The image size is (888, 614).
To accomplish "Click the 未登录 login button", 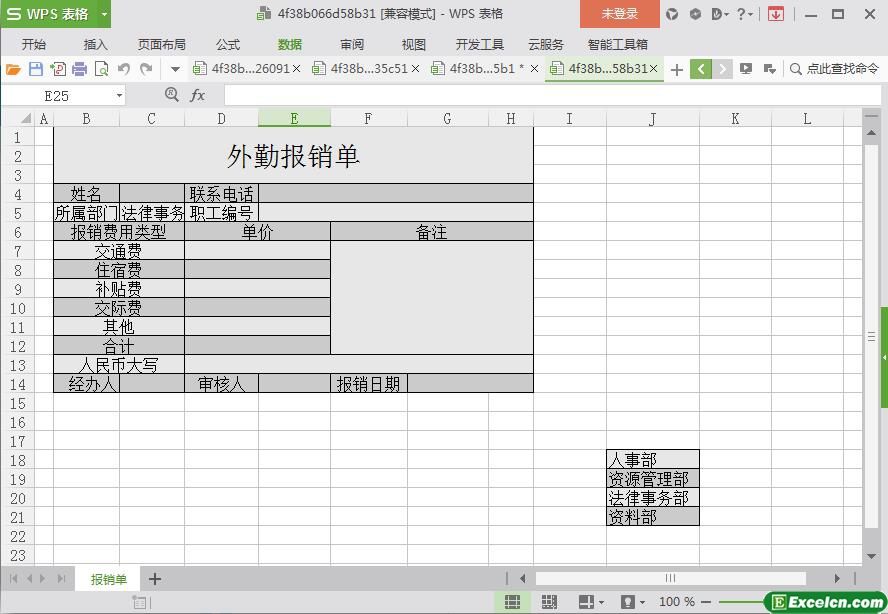I will (619, 14).
